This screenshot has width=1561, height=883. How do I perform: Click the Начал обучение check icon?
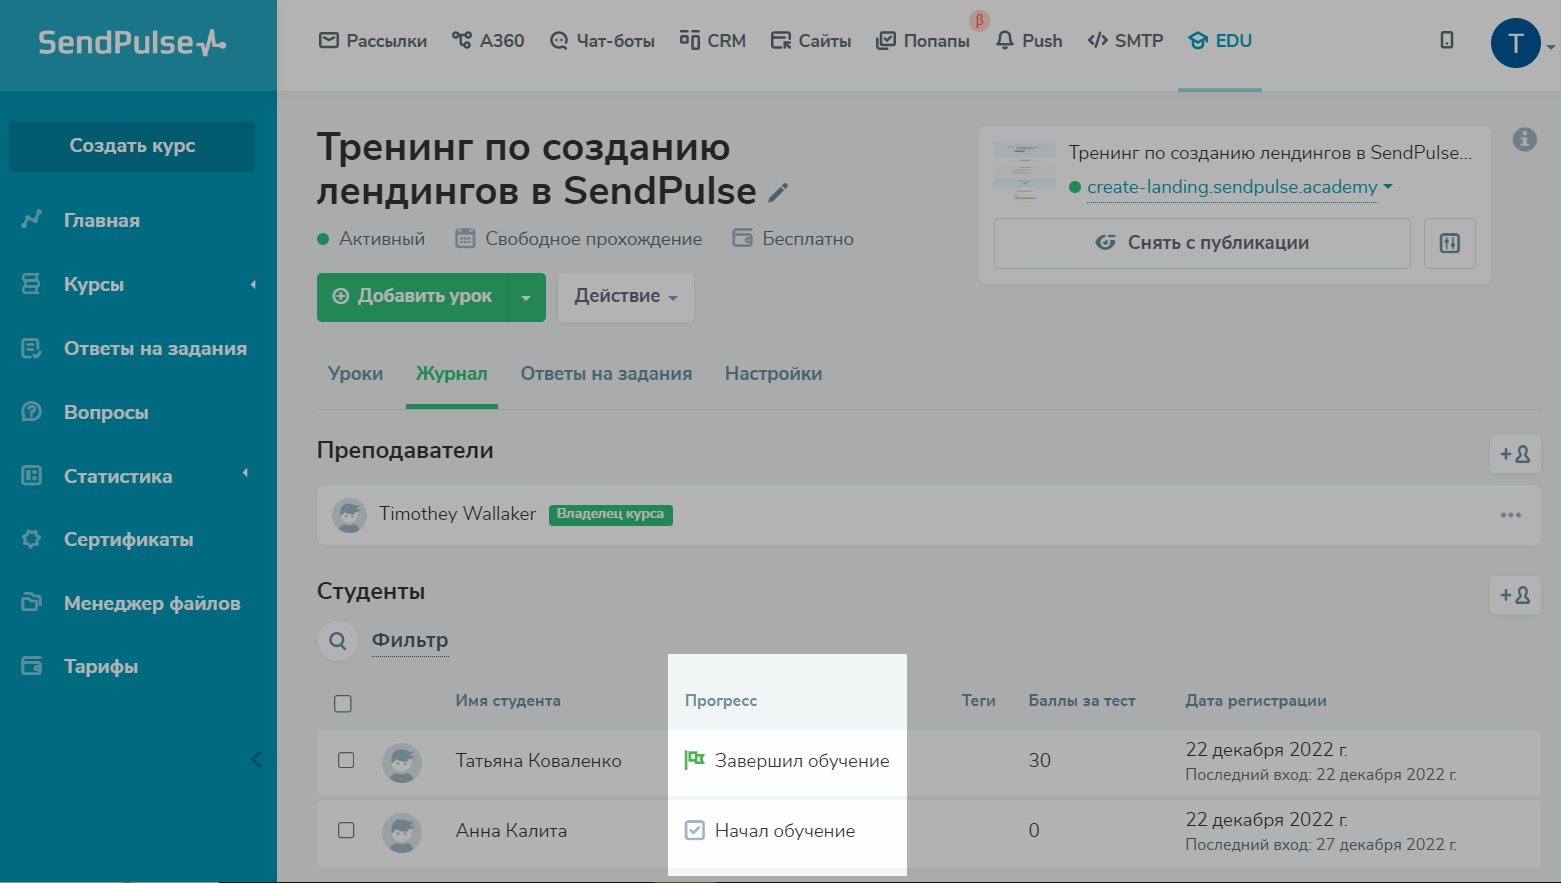(x=695, y=830)
